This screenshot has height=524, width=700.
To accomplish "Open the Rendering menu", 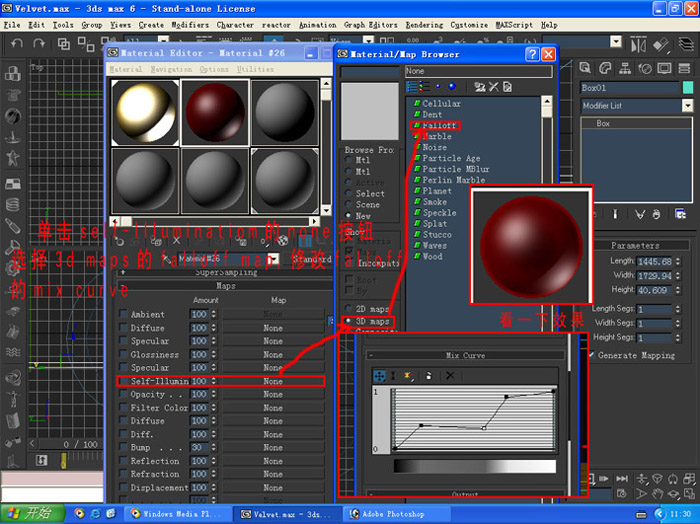I will [424, 25].
